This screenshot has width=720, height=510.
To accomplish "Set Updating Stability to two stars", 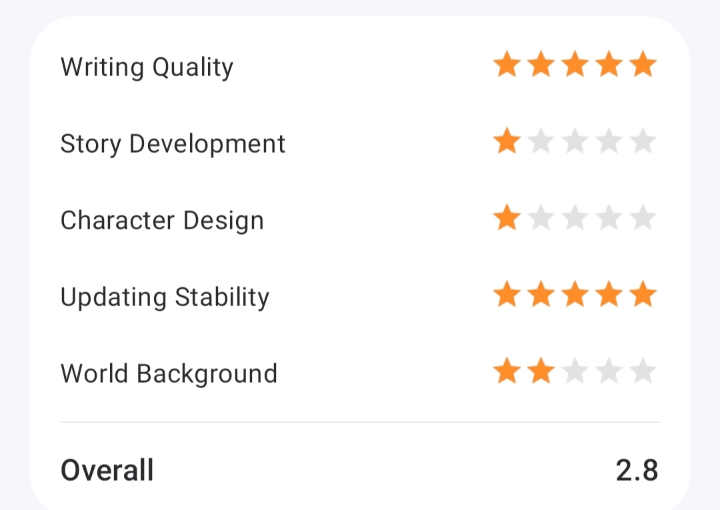I will [x=541, y=294].
